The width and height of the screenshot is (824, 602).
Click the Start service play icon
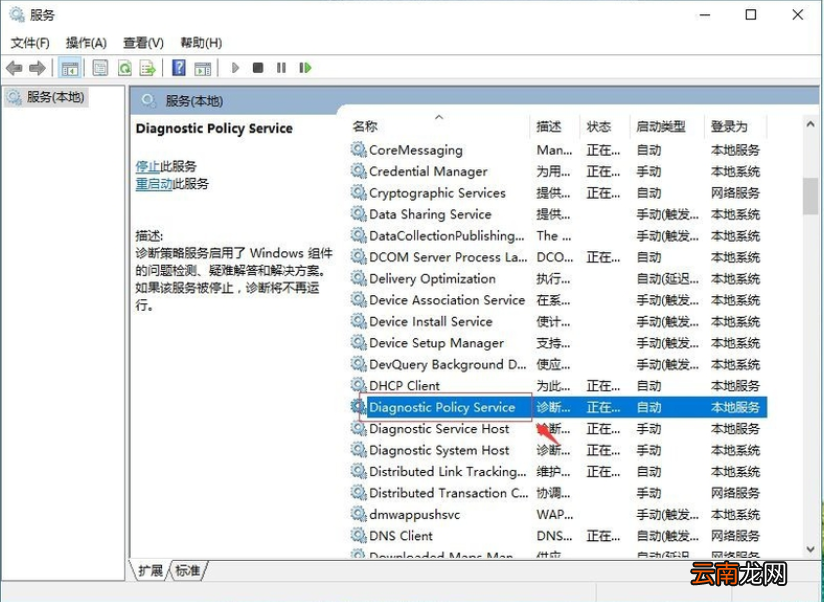point(235,68)
